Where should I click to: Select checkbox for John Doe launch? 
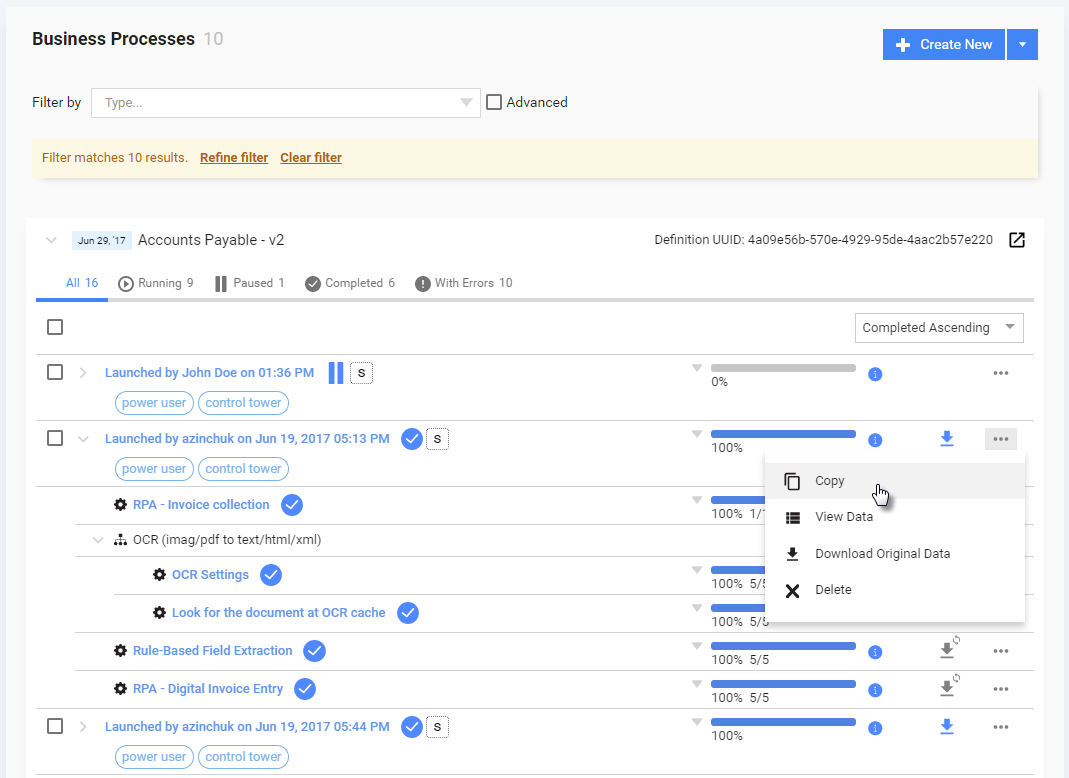tap(55, 372)
